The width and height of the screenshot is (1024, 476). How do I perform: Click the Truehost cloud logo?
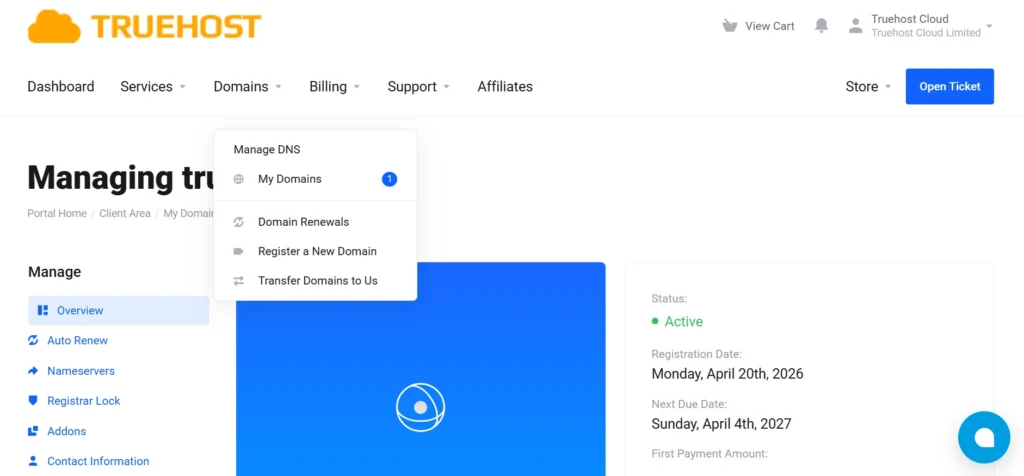[x=144, y=26]
